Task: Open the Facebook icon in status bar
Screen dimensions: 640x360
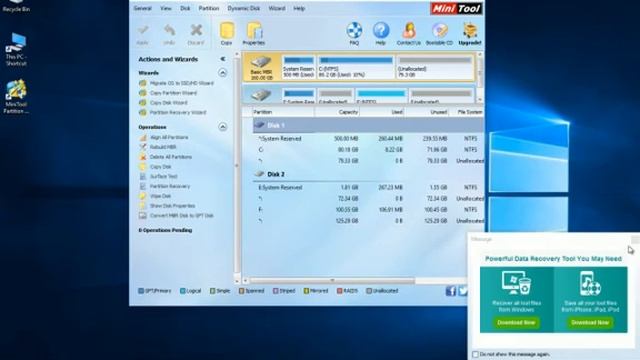Action: pos(451,291)
